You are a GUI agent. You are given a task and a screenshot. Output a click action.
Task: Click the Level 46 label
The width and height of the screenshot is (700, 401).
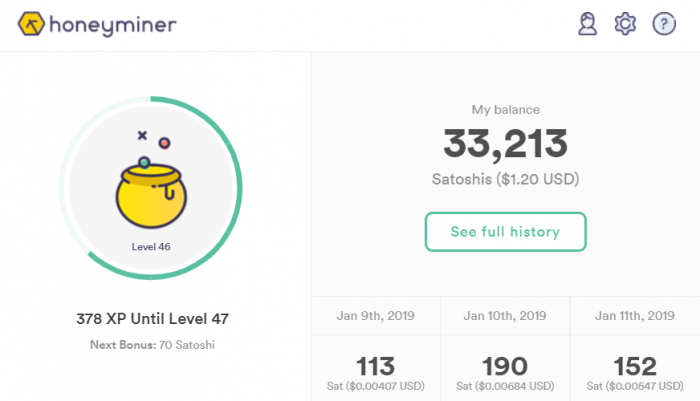pyautogui.click(x=151, y=246)
